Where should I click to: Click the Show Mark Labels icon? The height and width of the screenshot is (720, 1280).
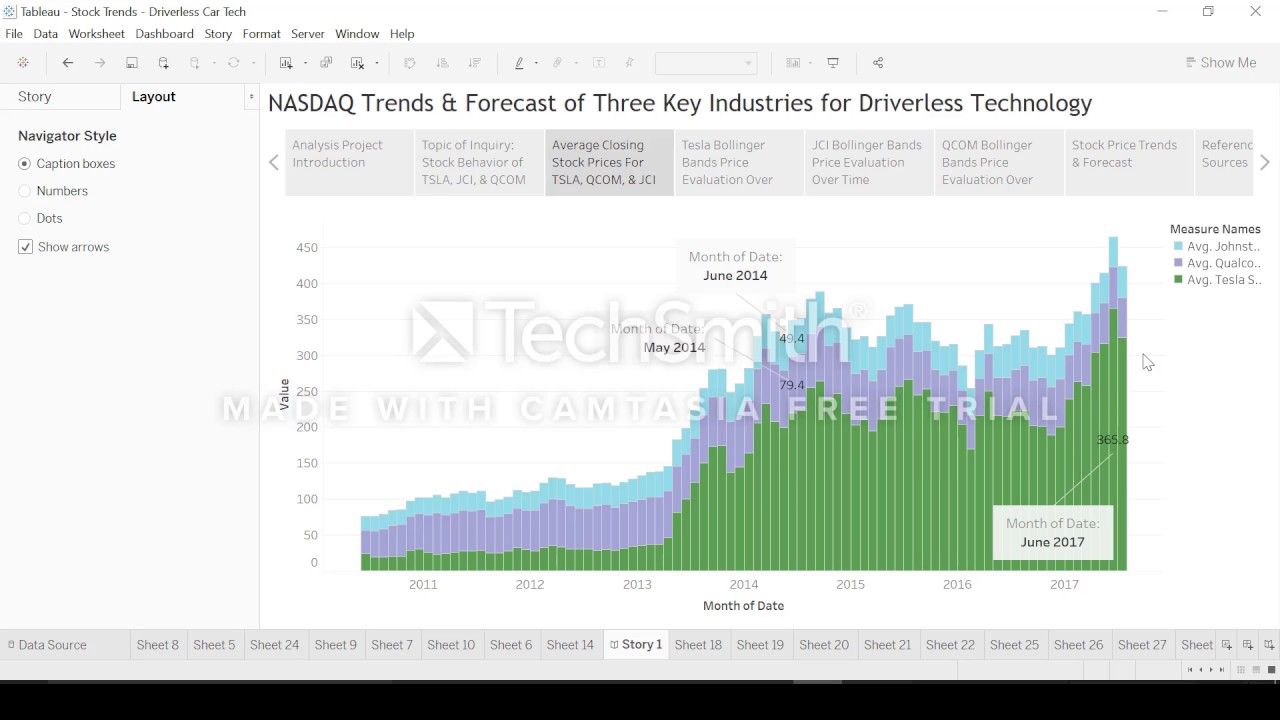[x=599, y=63]
